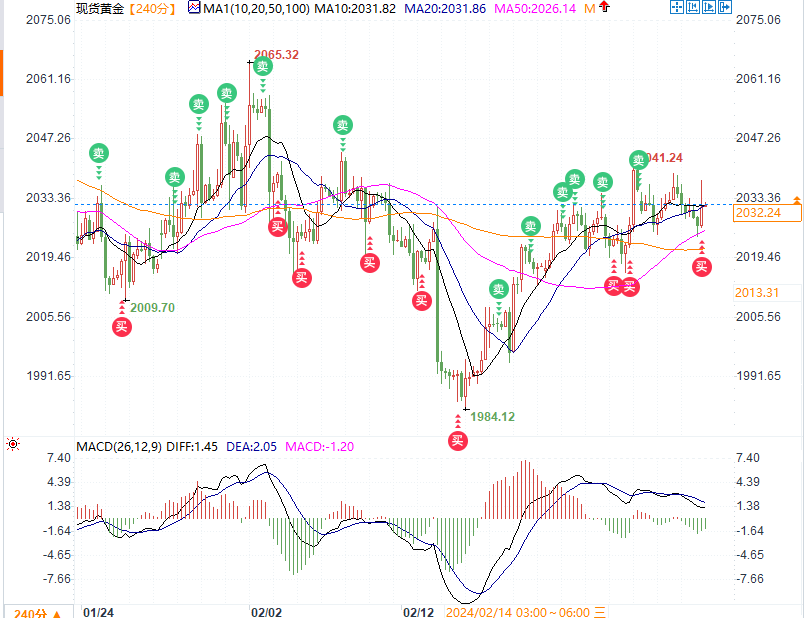Click the 2065.32 high price label
Screen dimensions: 804x618
(276, 55)
